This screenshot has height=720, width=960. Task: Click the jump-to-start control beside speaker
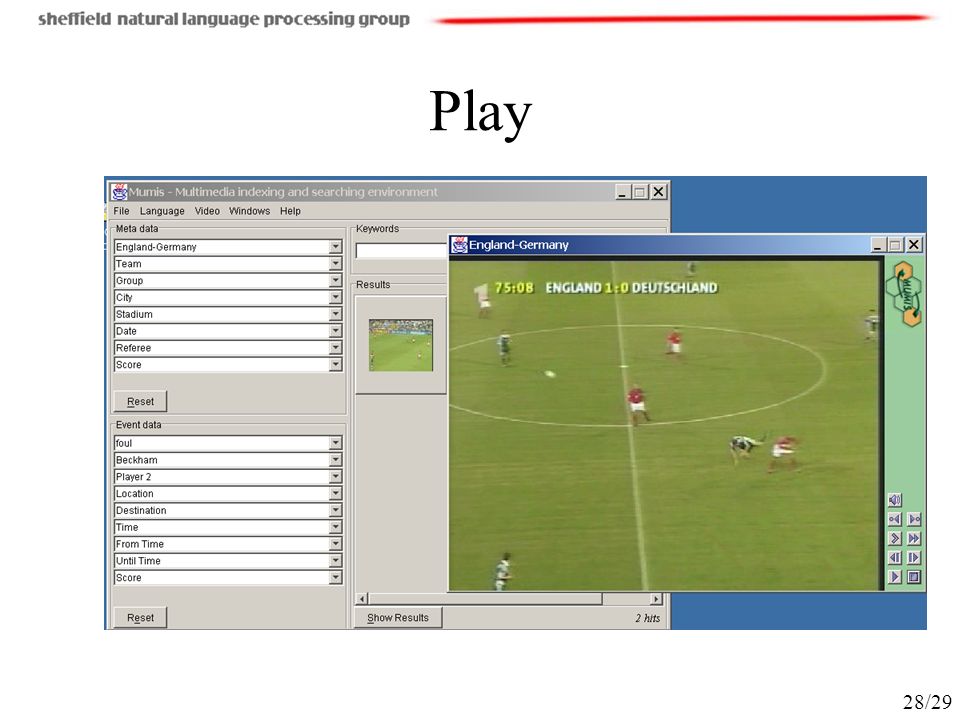point(894,519)
